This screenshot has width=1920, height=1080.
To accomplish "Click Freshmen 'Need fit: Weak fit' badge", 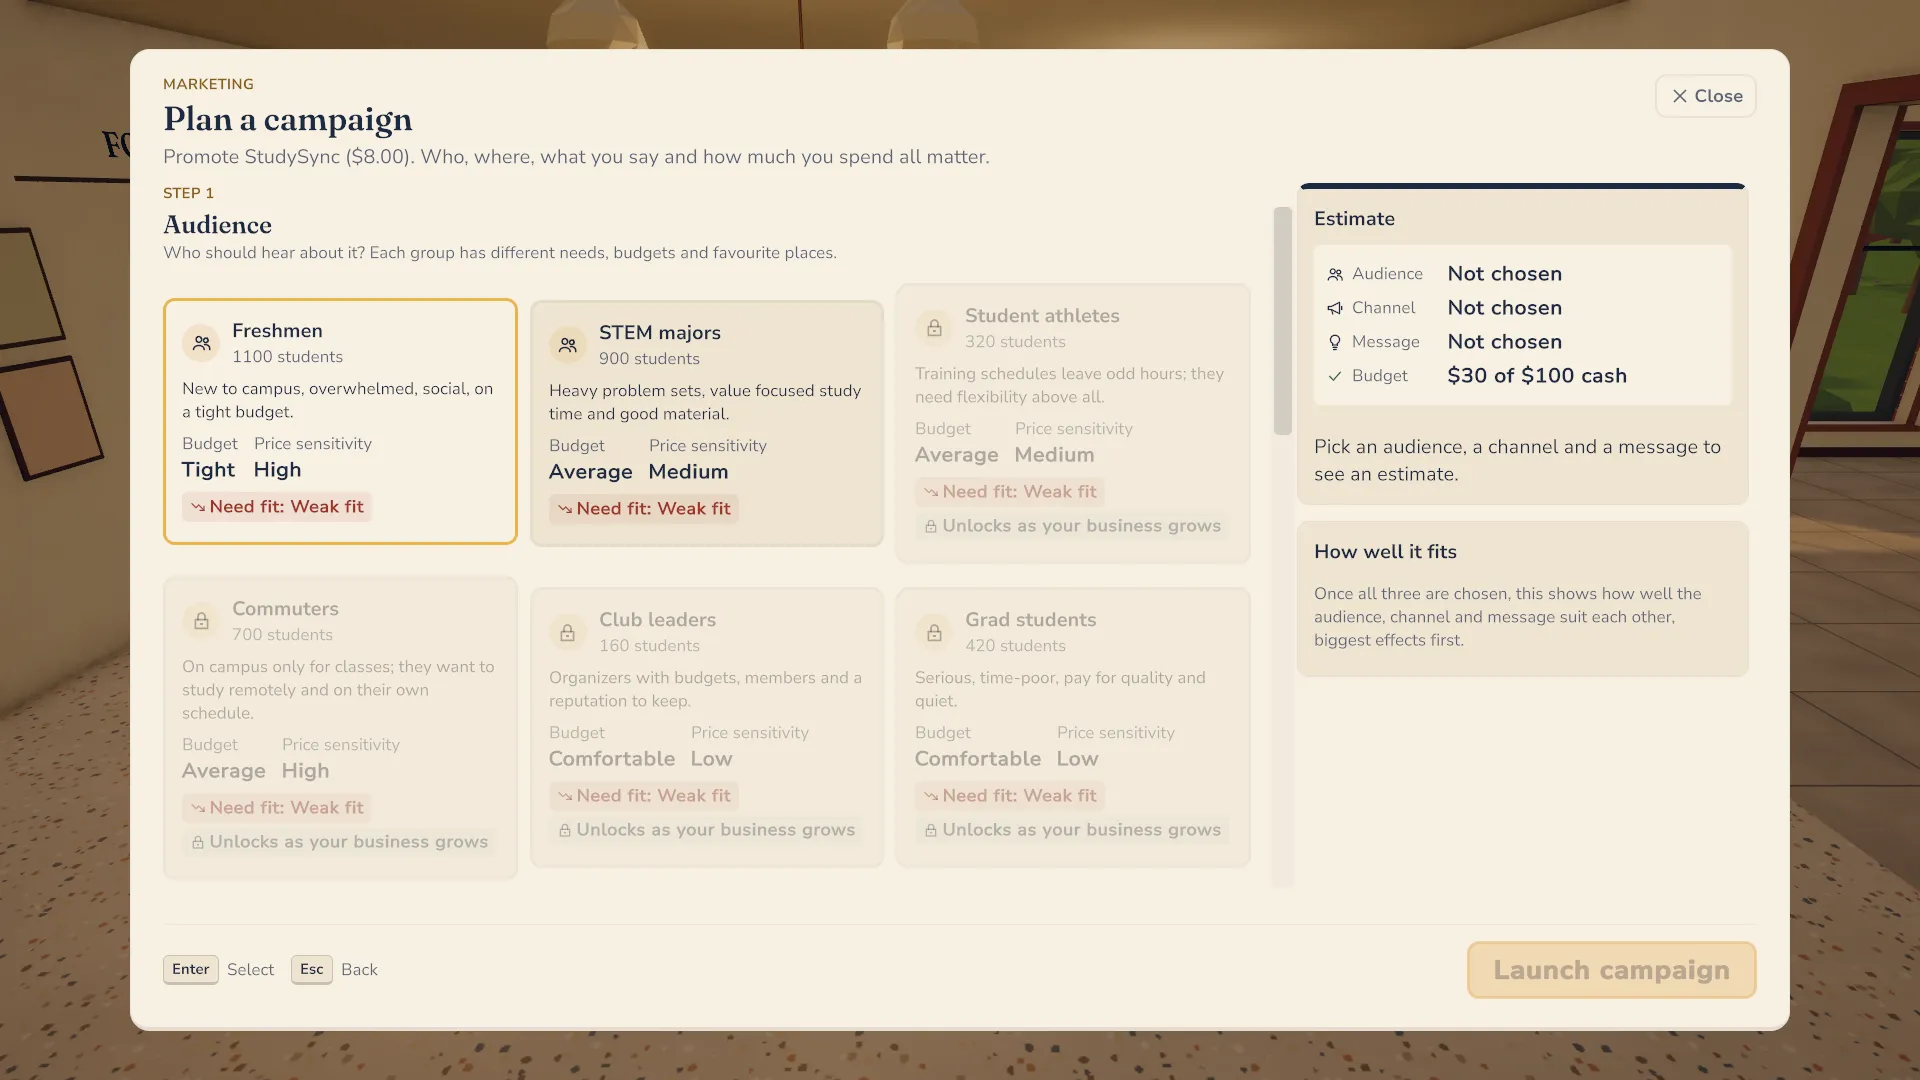I will 277,507.
